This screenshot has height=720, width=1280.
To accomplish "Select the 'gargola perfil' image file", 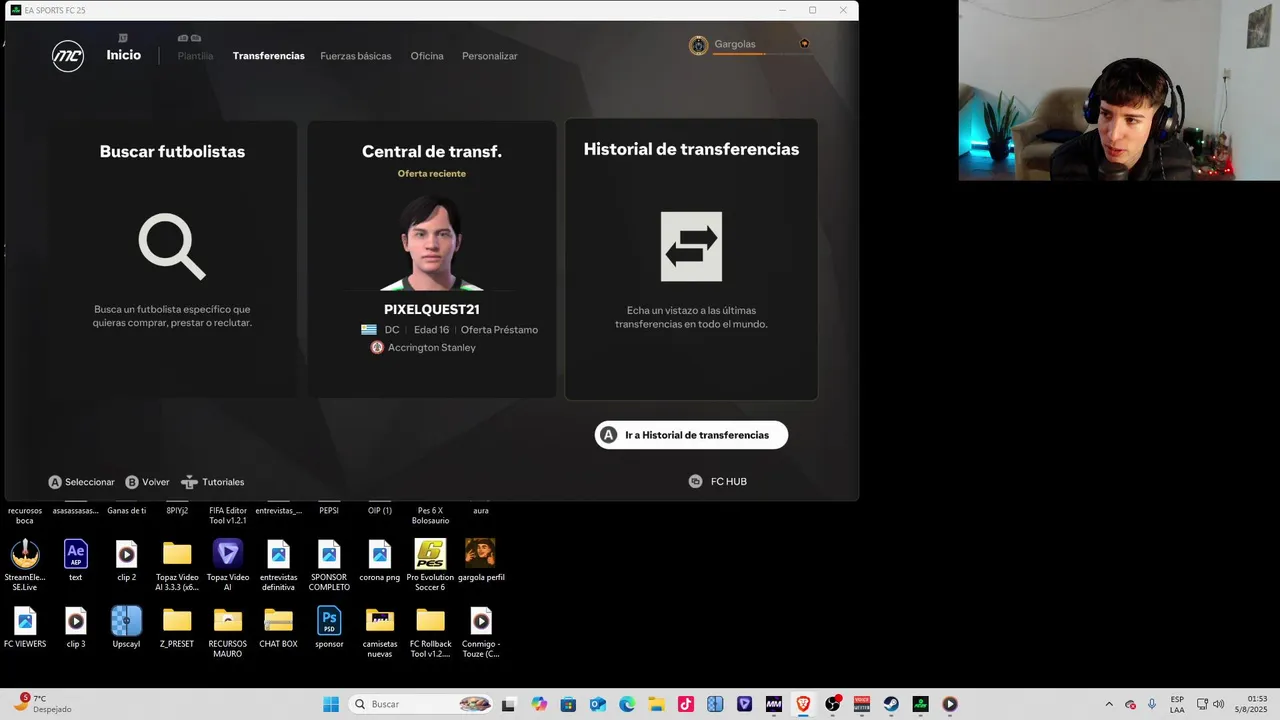I will [480, 560].
